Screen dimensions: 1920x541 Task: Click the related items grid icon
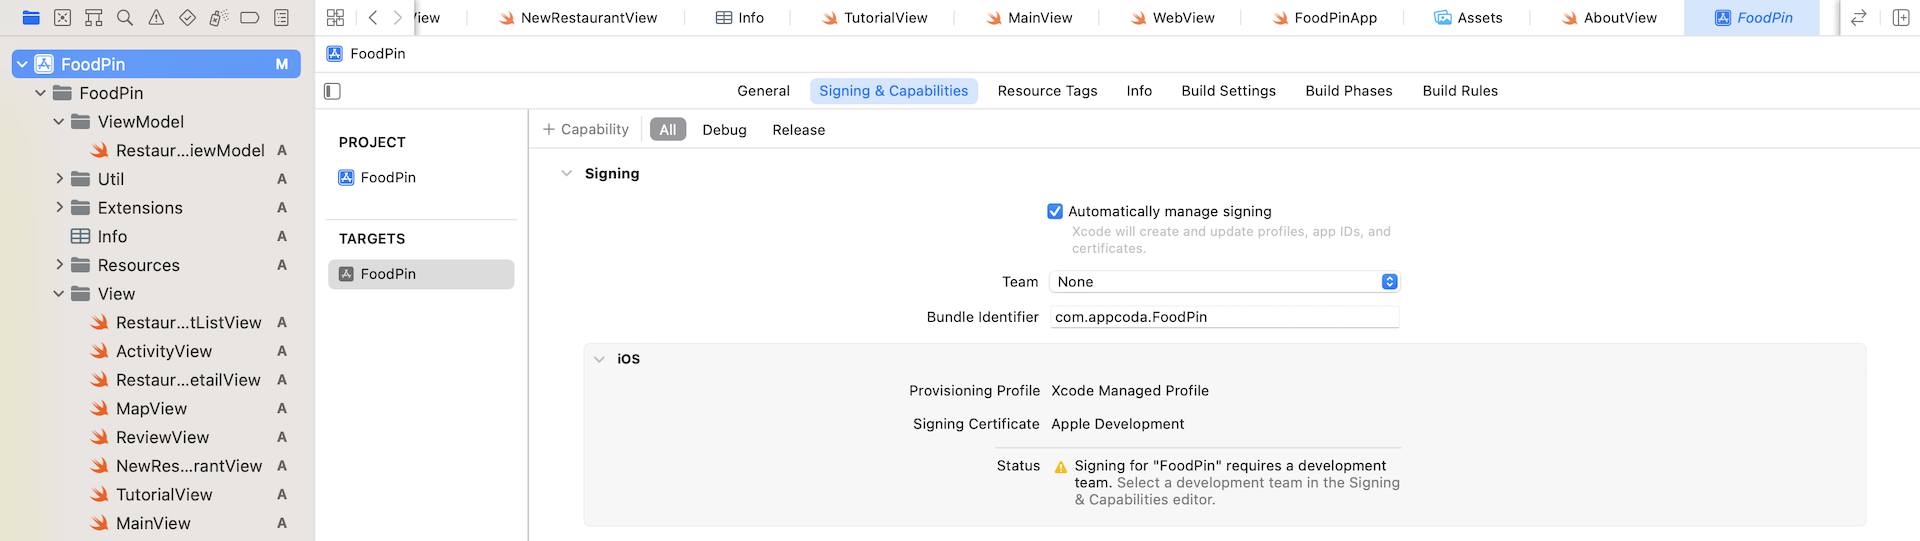coord(335,17)
